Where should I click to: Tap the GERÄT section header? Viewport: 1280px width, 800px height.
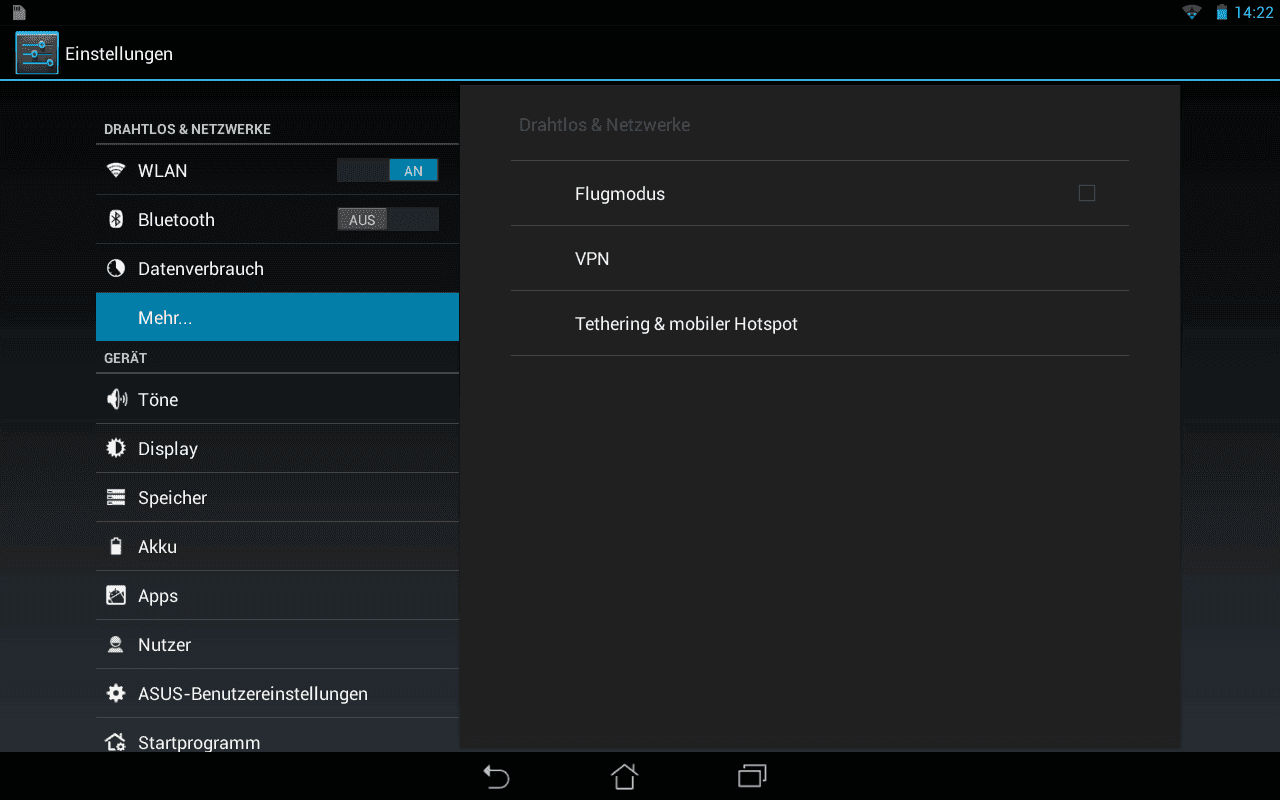point(125,357)
